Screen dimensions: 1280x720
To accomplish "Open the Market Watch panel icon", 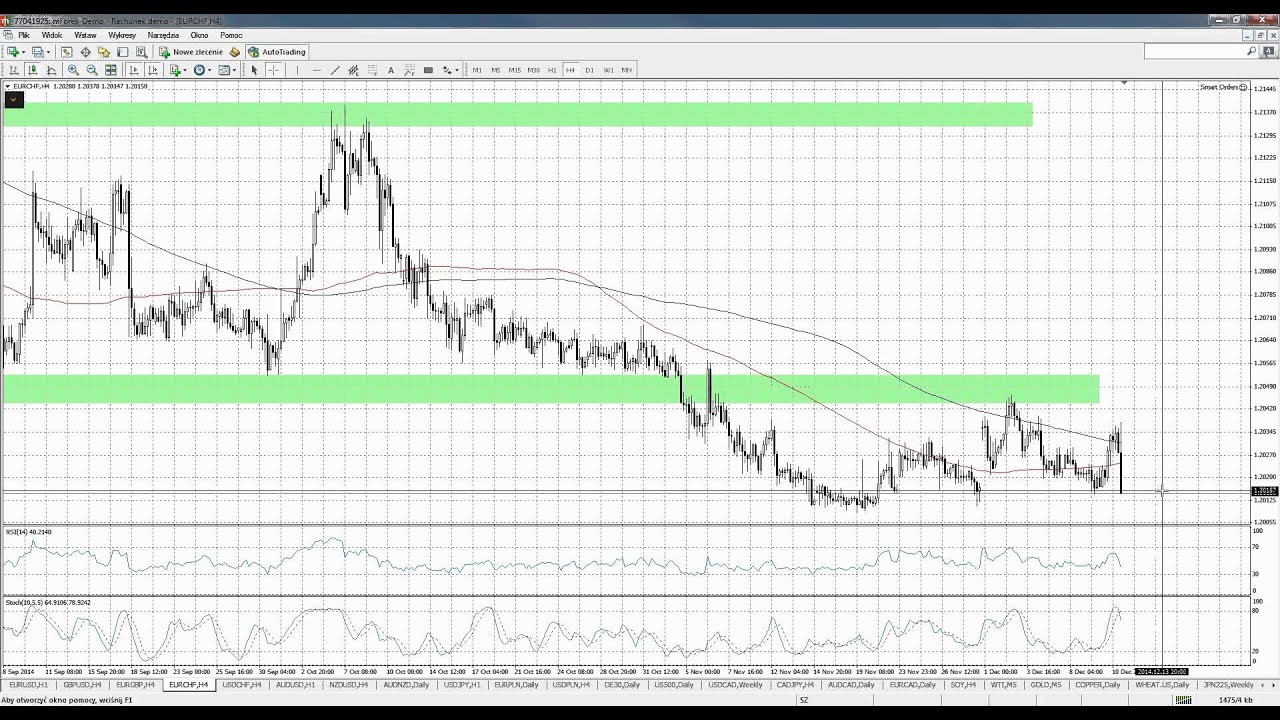I will coord(66,52).
